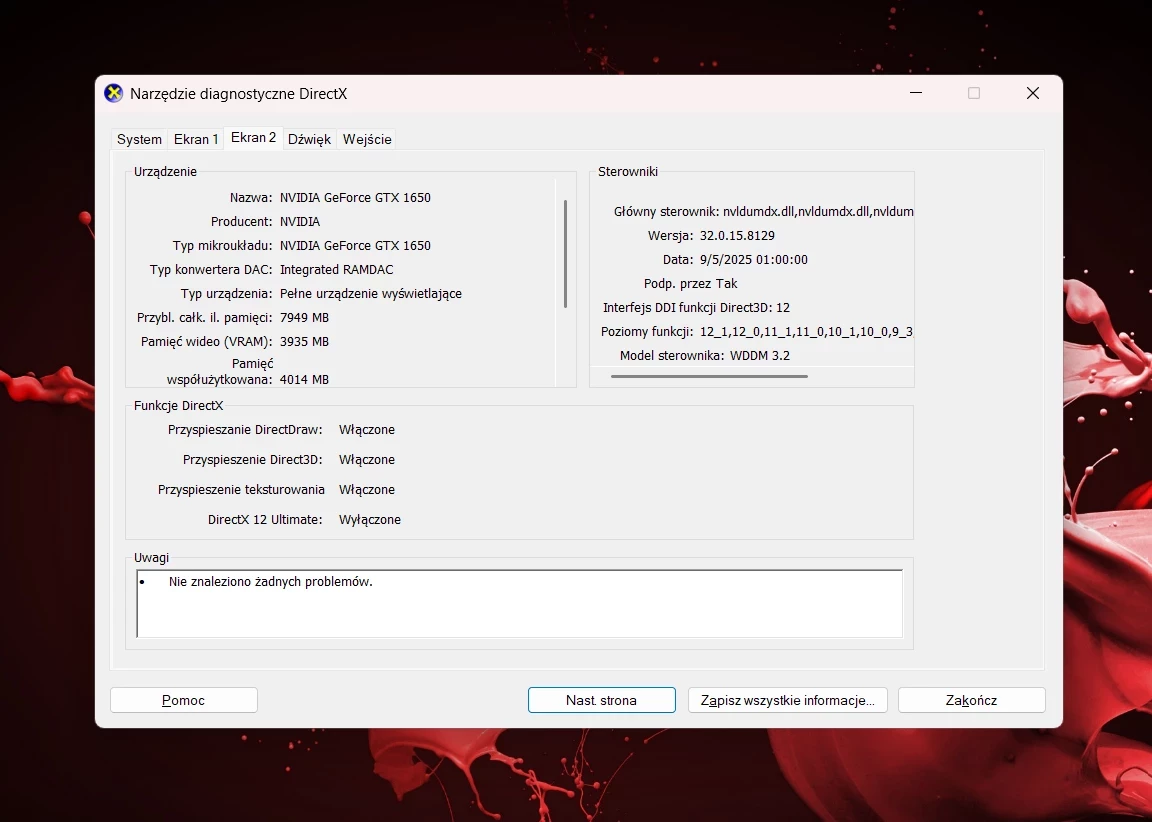
Task: Click the horizontal scrollbar in Sterowniki panel
Action: tap(709, 376)
